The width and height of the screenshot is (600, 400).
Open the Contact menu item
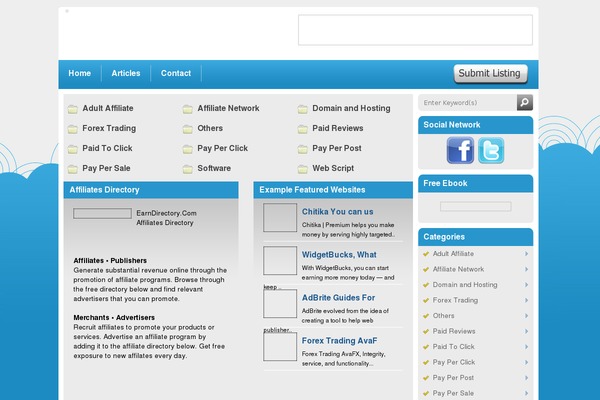(176, 73)
